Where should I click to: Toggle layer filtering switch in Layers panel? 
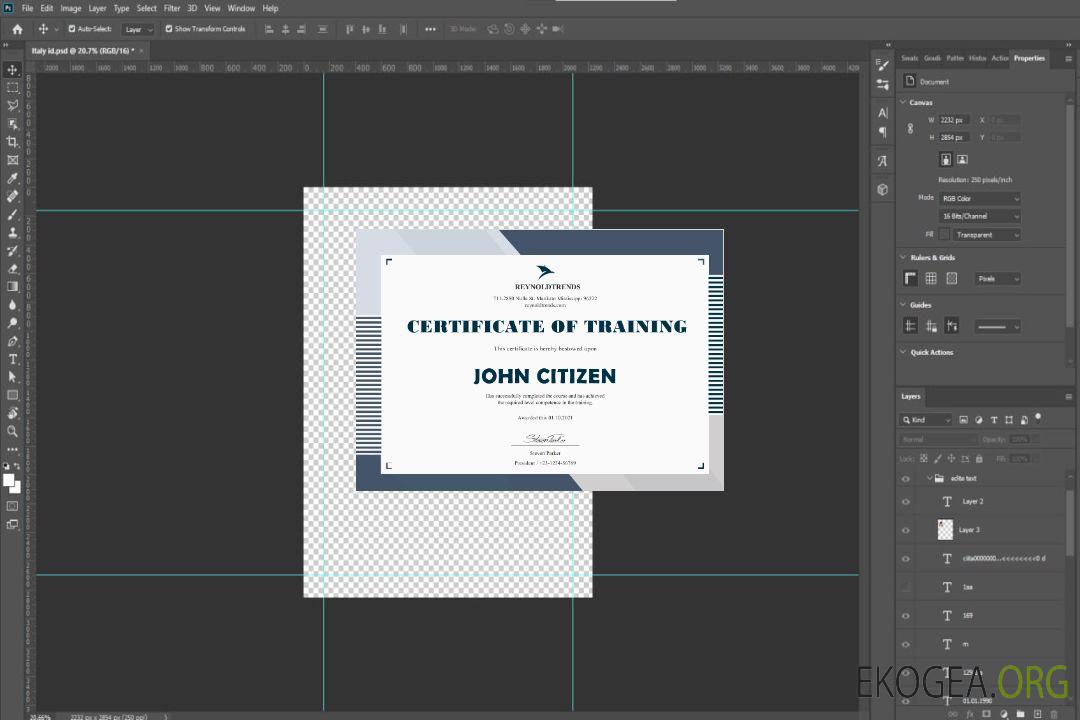coord(1038,418)
